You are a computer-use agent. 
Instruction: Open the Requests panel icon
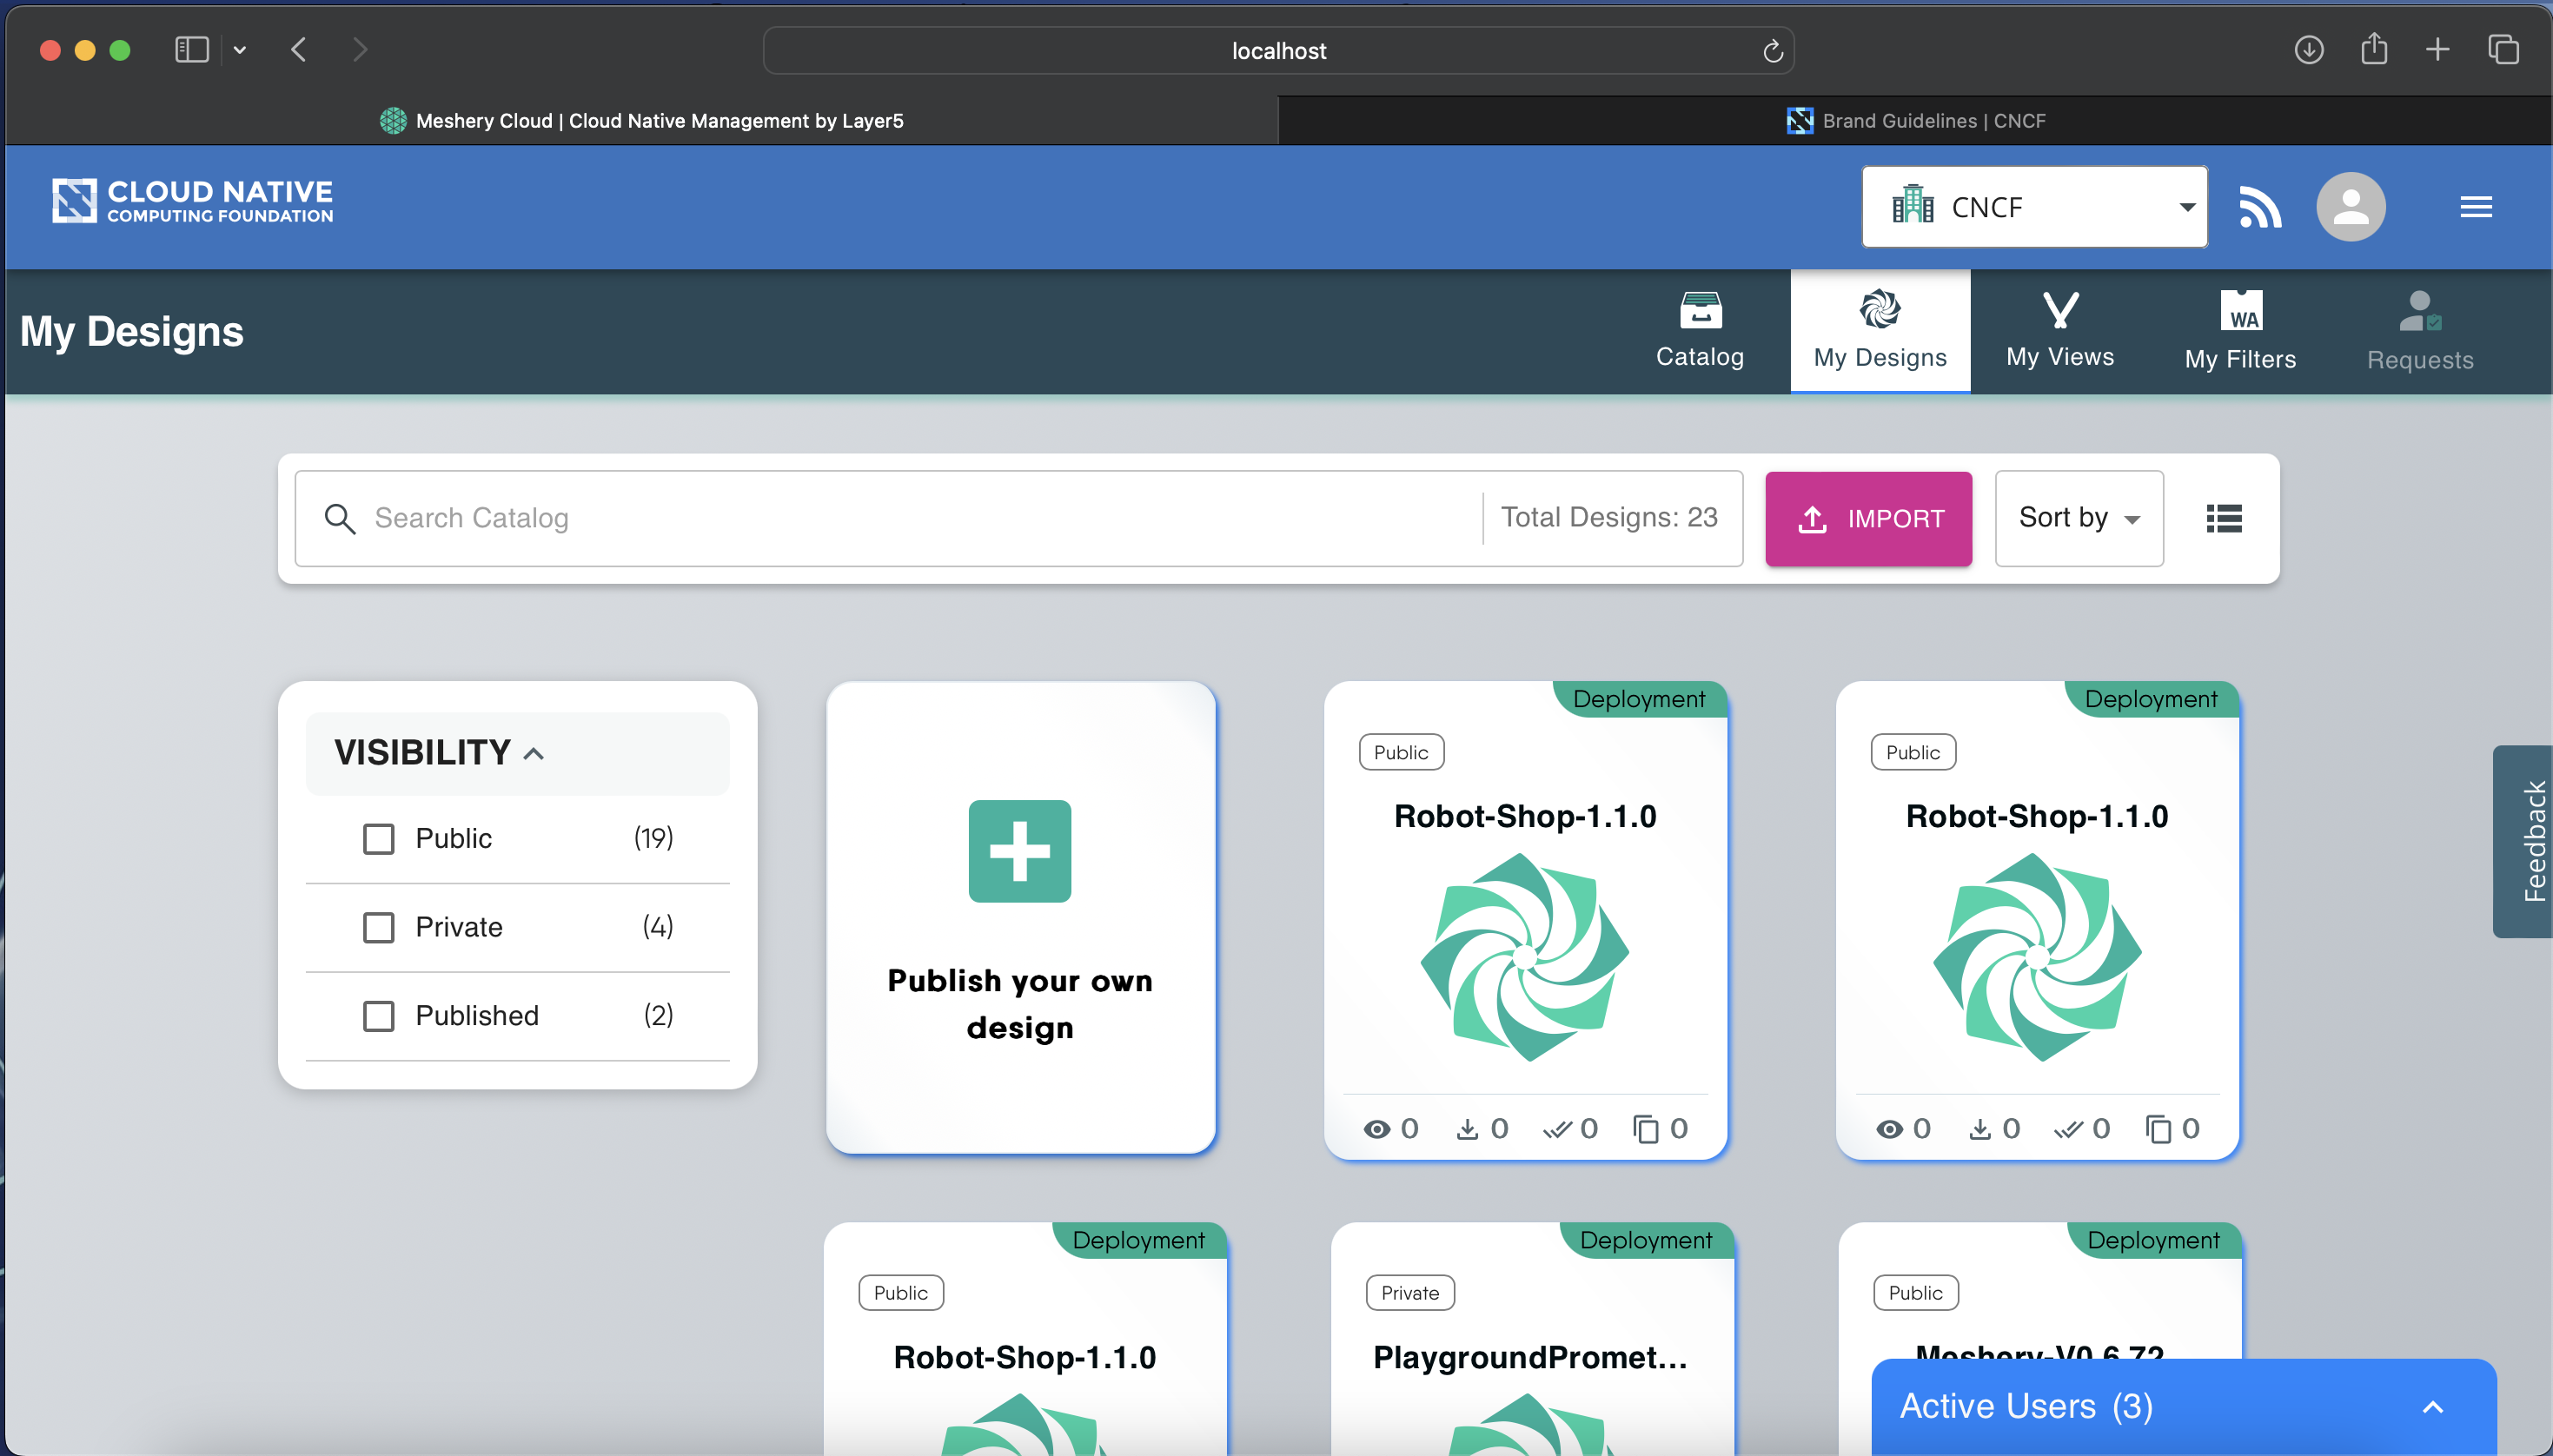click(2418, 330)
